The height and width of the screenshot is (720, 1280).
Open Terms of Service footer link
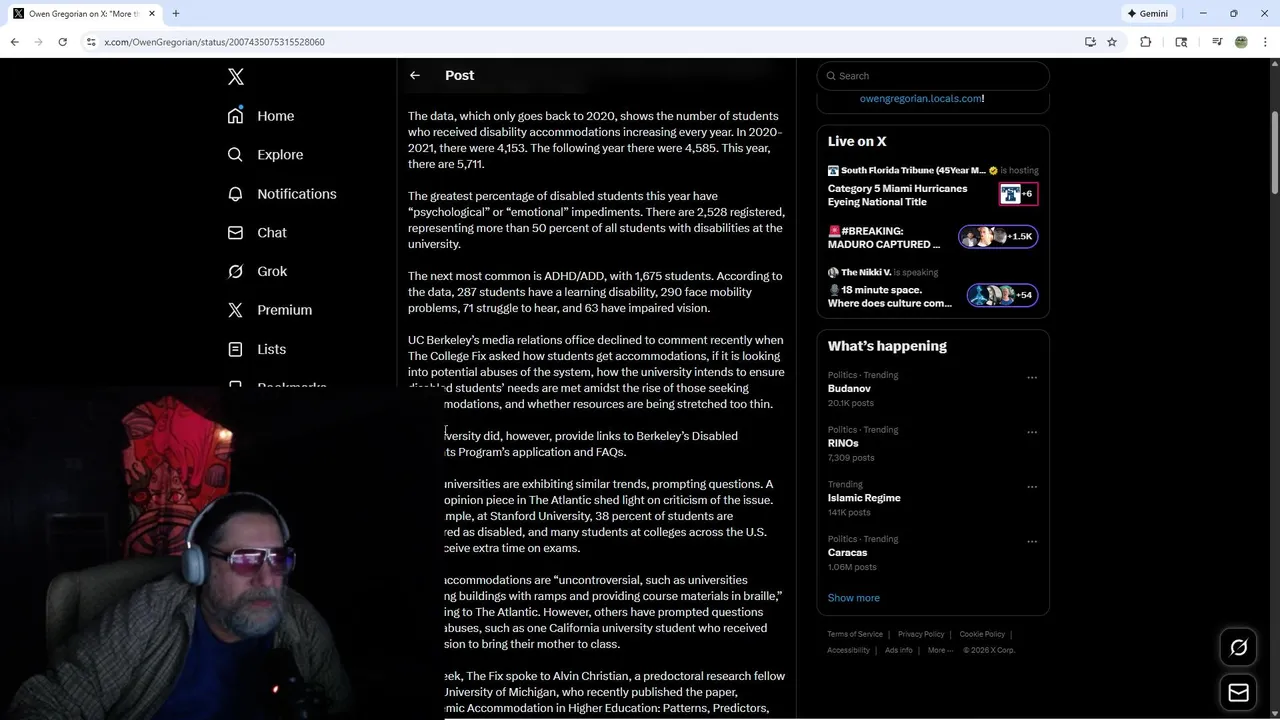(x=855, y=634)
